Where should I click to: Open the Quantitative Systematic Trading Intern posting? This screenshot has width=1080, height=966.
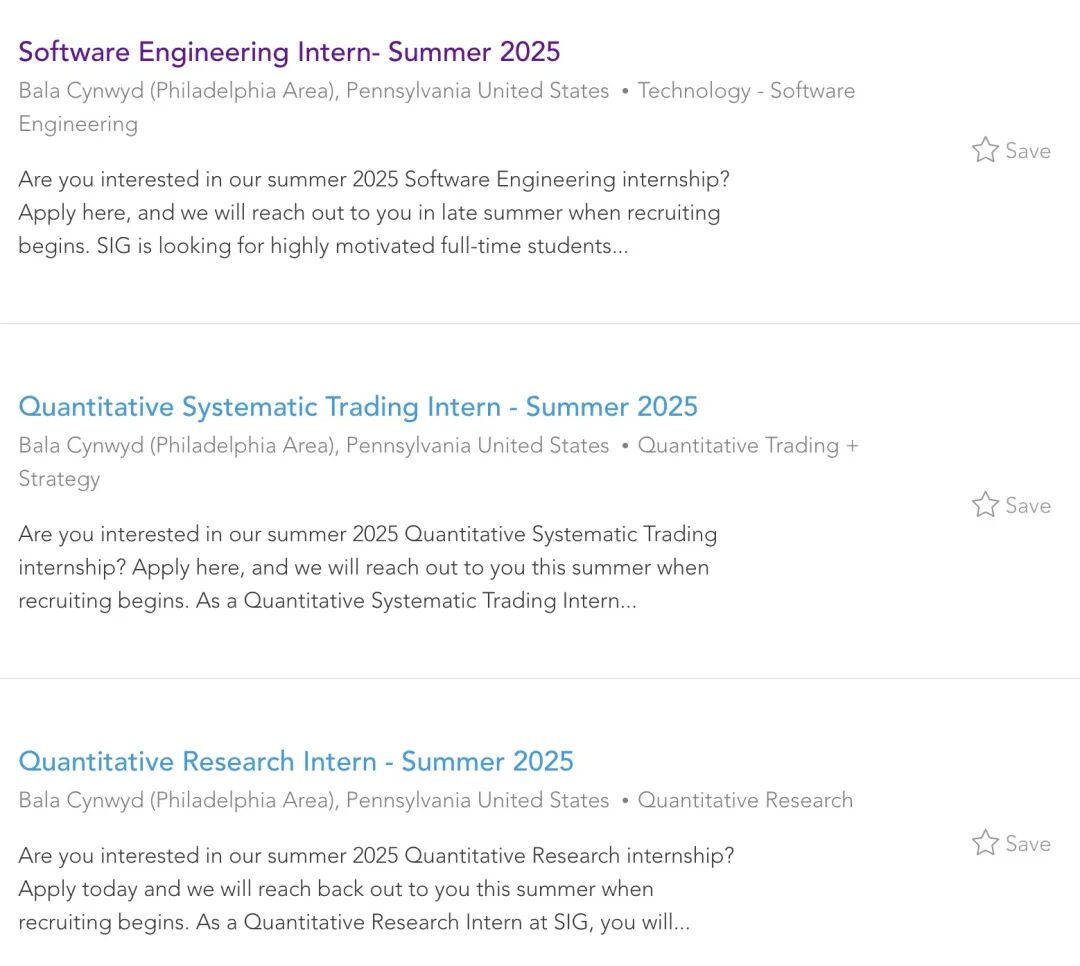pos(358,407)
